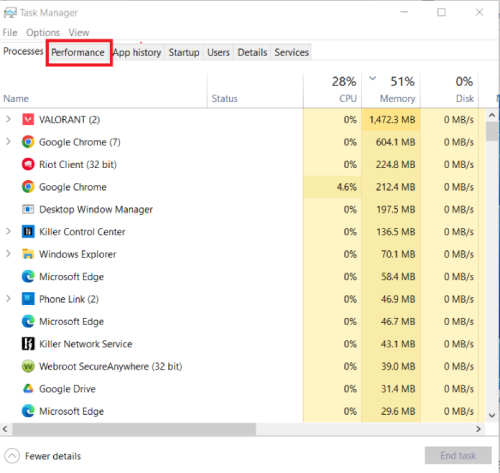Expand the VALORANT process group
Screen dimensions: 500x473
[x=8, y=119]
